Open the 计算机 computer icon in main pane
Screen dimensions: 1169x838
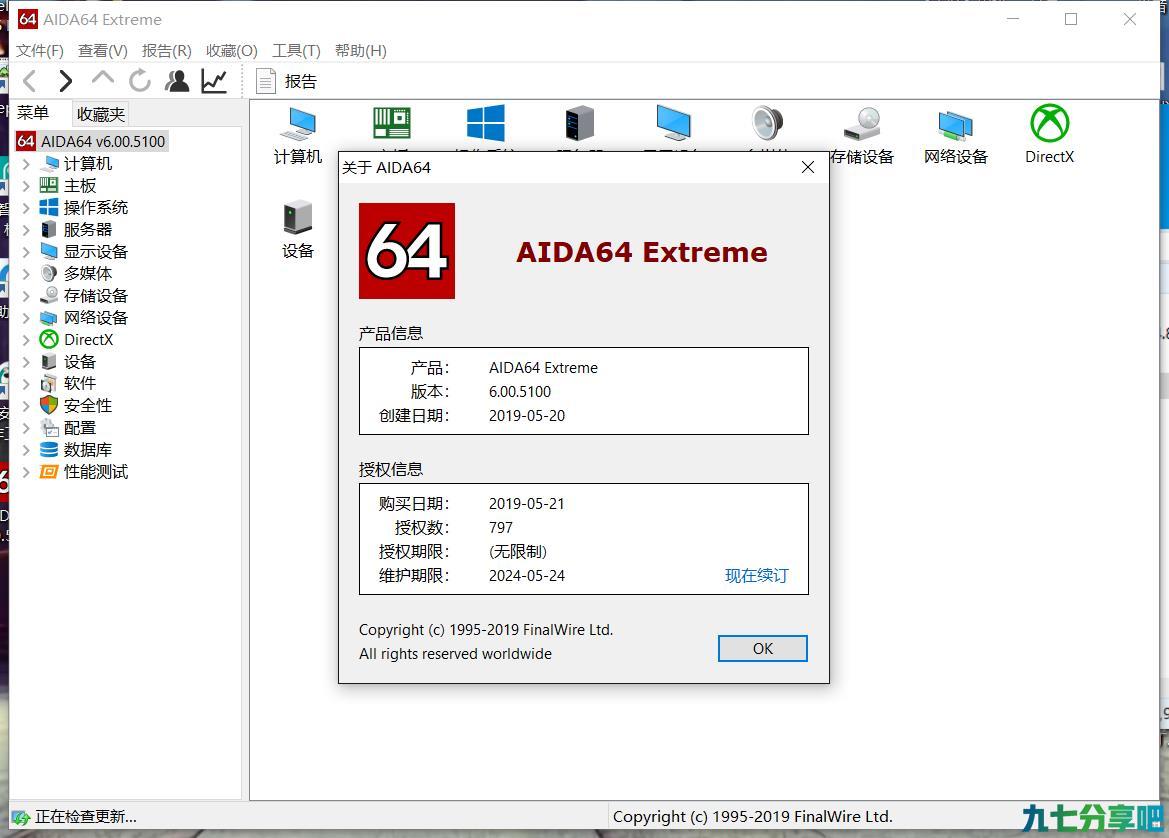click(x=298, y=134)
